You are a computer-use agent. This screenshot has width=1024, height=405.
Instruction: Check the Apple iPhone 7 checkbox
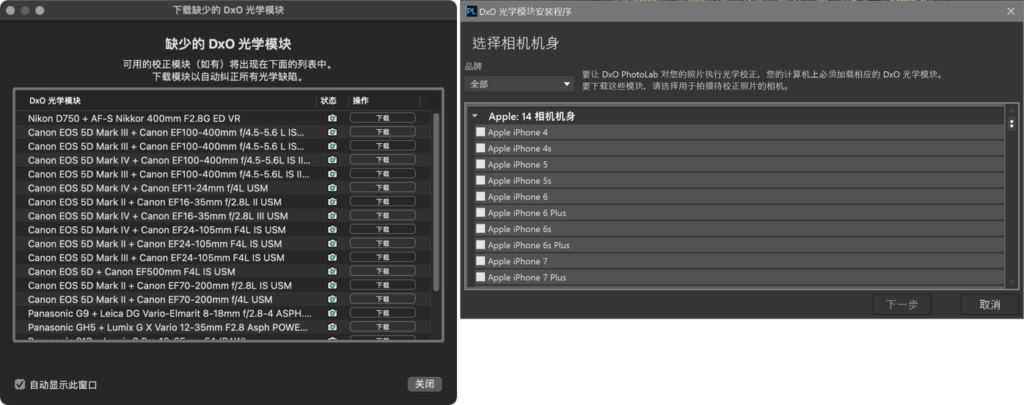tap(481, 261)
